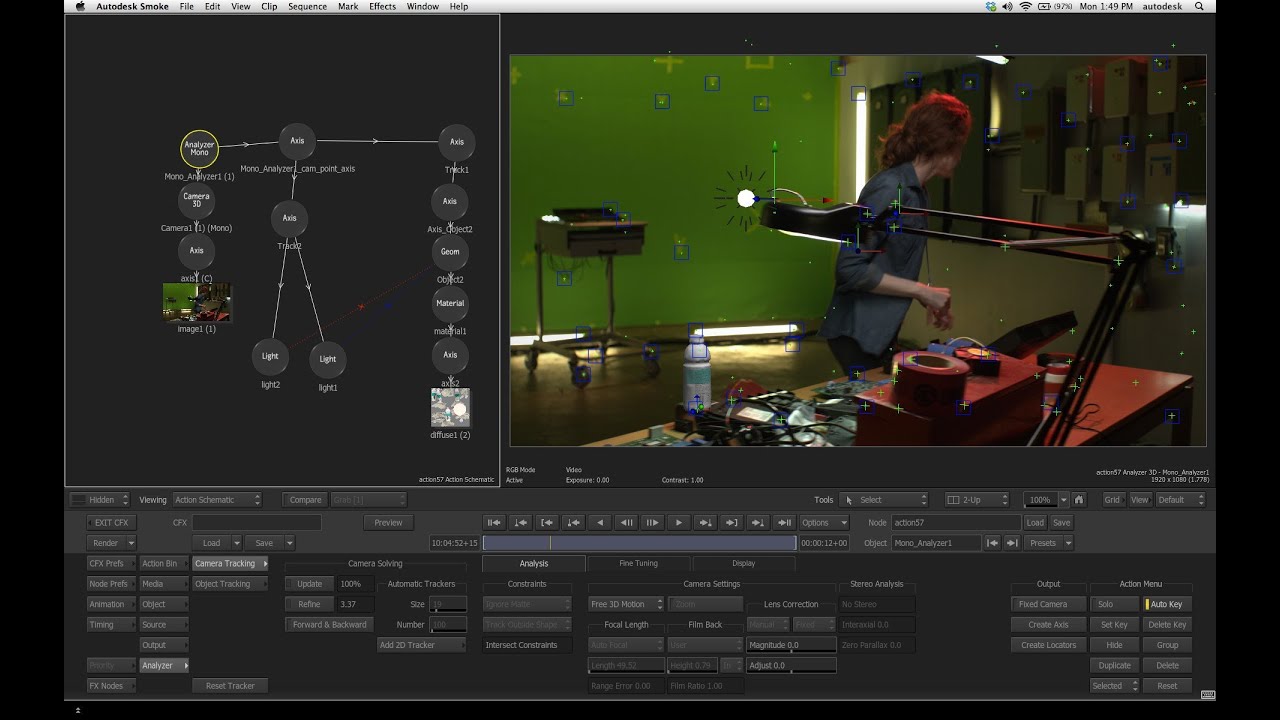Select the Track1 Axis node
This screenshot has width=1280, height=720.
pos(456,142)
